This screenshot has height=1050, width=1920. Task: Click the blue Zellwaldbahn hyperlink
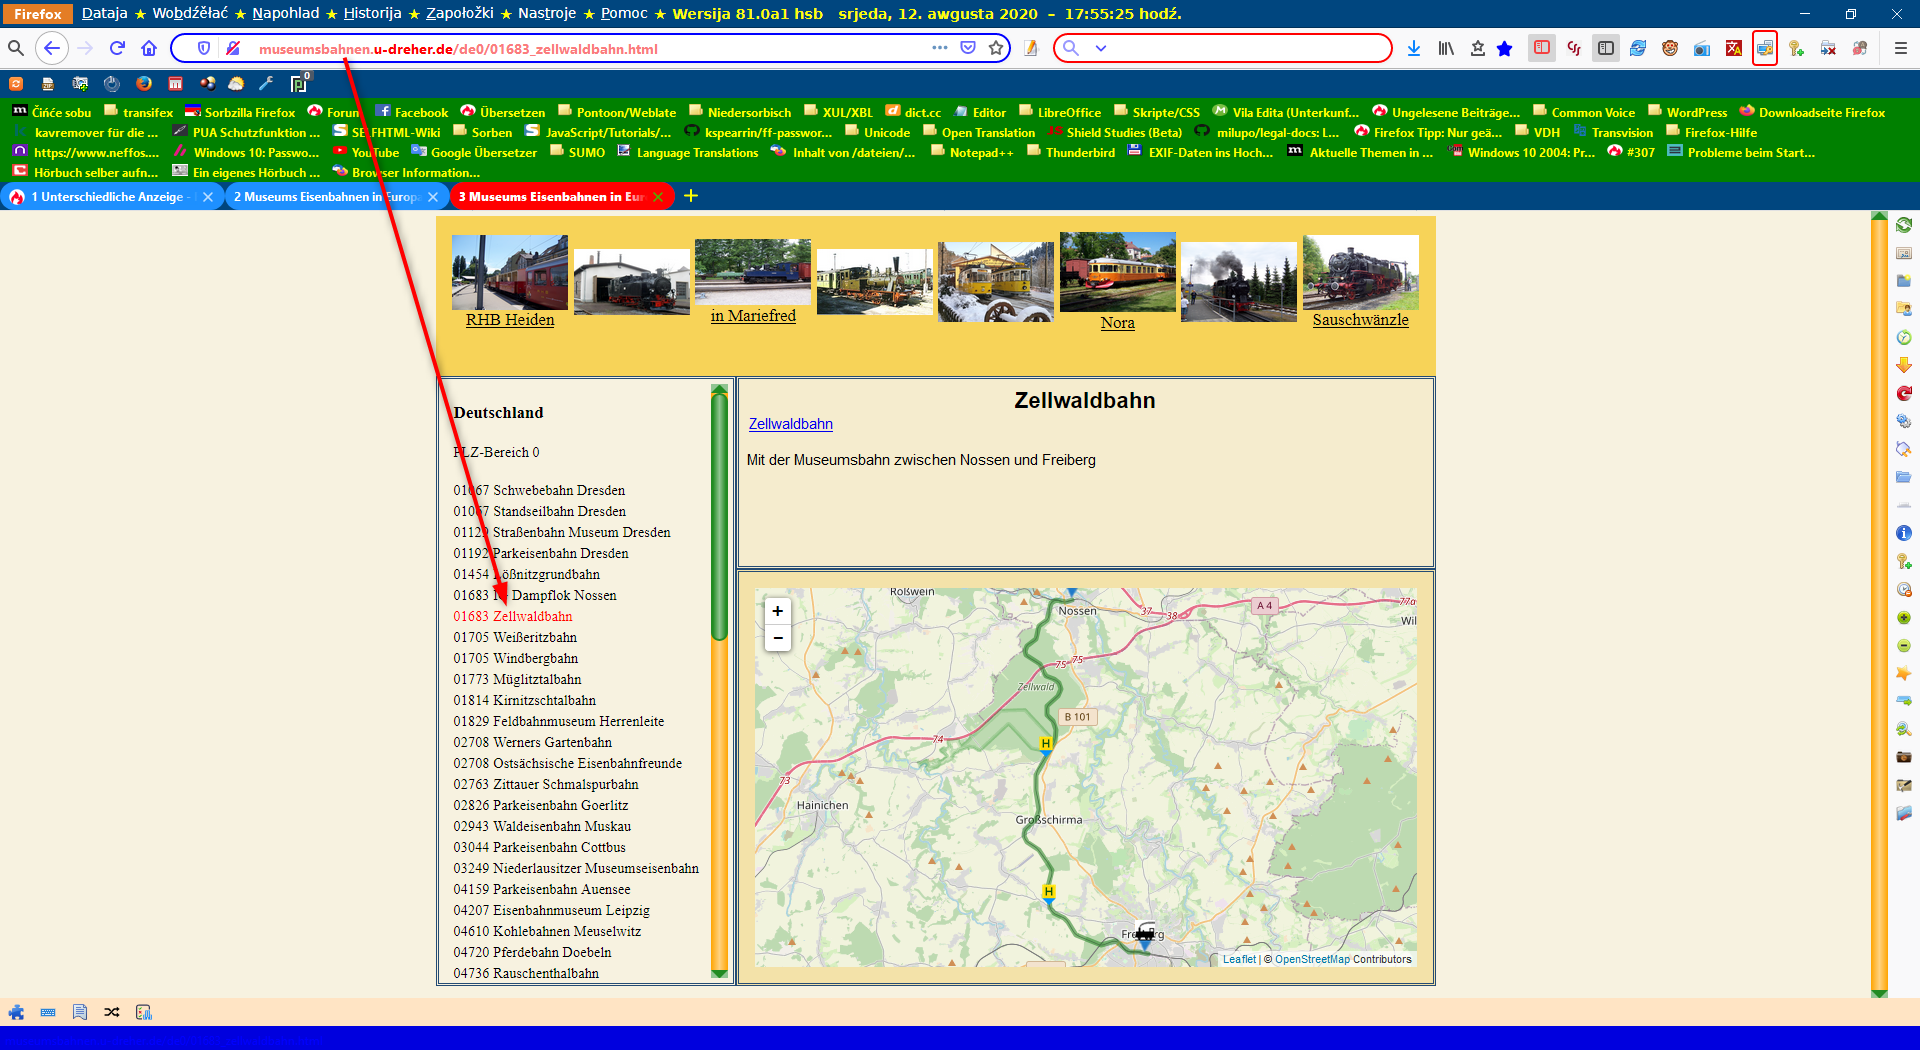[x=790, y=424]
